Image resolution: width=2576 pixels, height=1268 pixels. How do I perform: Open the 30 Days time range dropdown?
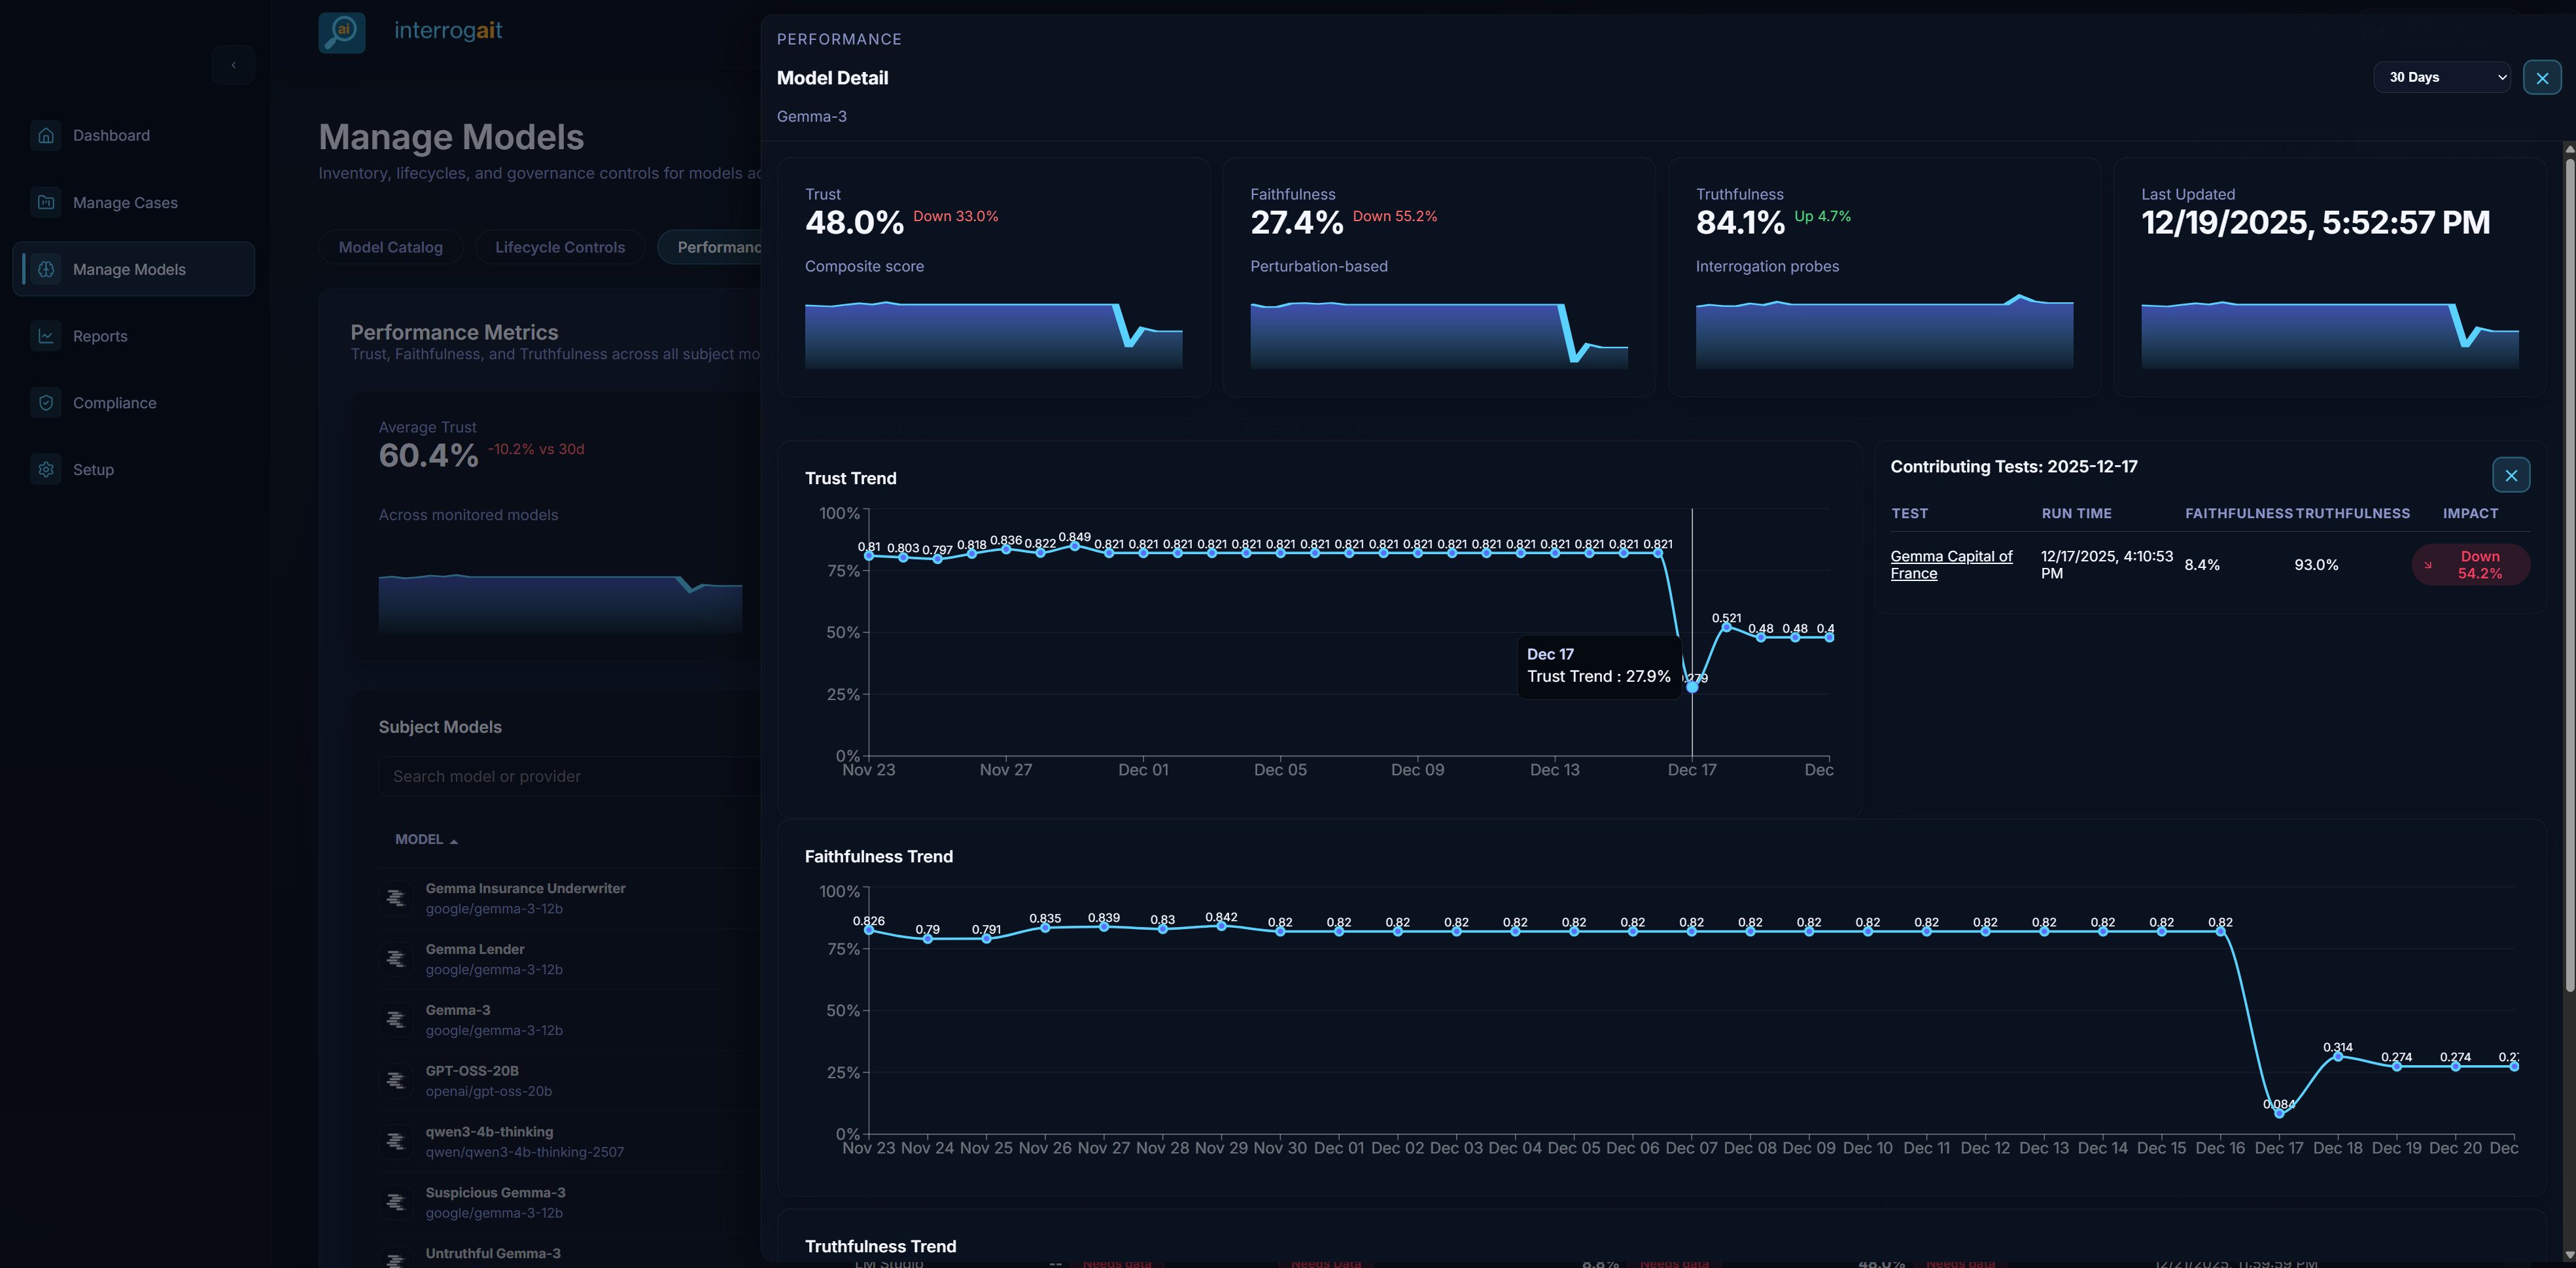(2442, 77)
